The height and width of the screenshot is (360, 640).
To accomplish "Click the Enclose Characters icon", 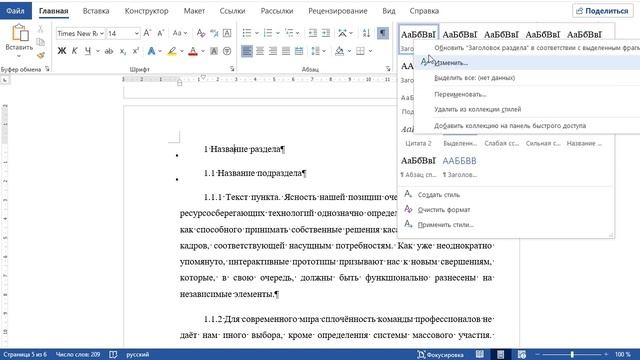I will point(227,51).
